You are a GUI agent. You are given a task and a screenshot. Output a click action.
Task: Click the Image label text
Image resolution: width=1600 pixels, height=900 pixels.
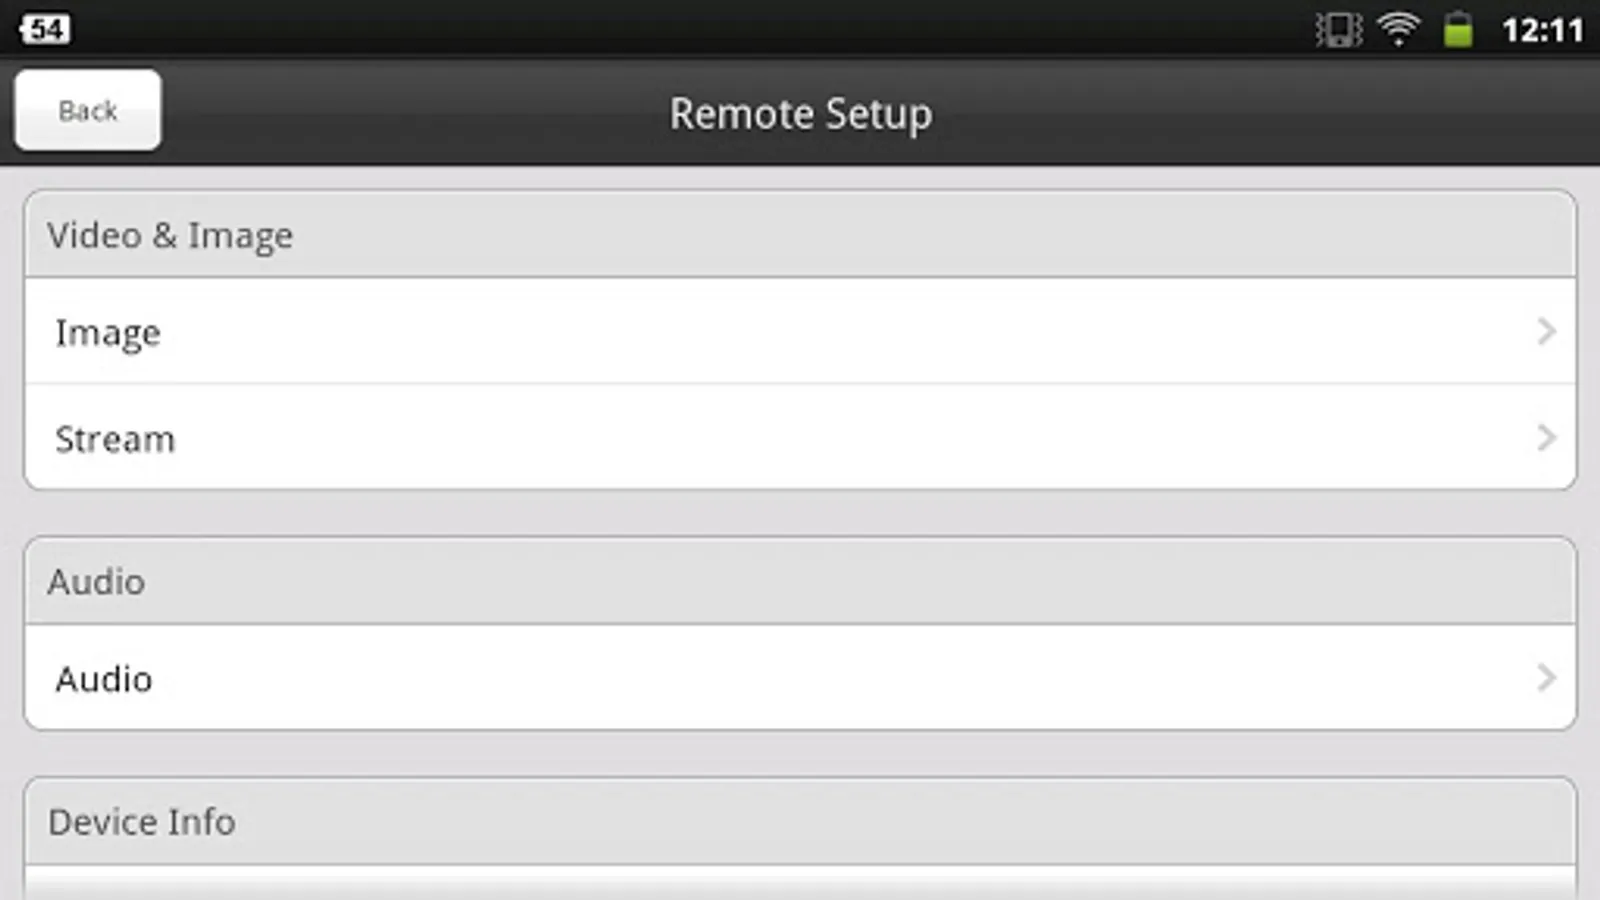[x=108, y=333]
